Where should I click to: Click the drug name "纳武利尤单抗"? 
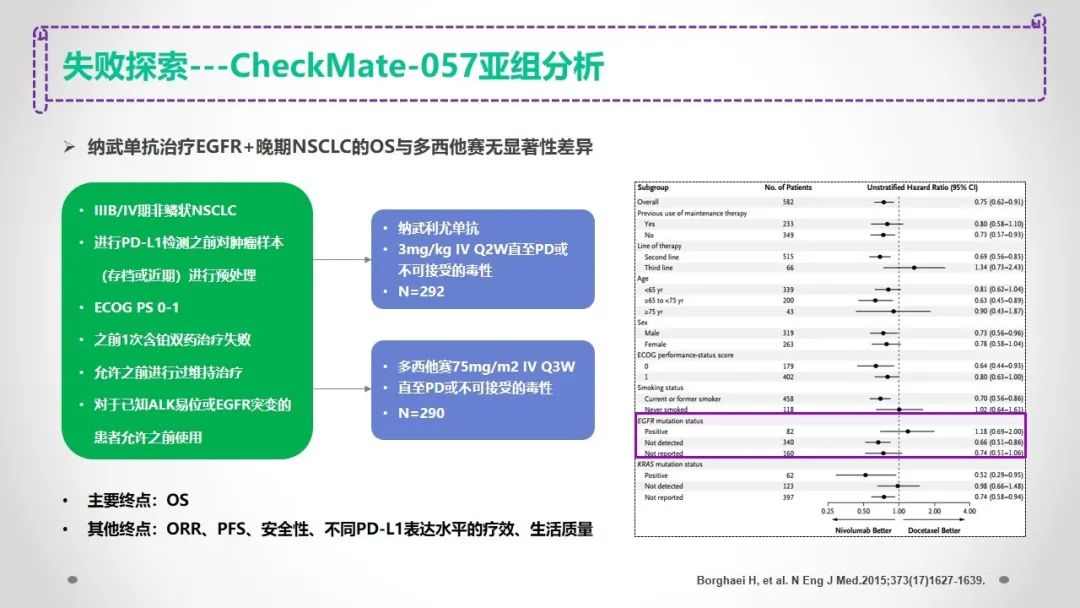pos(438,229)
